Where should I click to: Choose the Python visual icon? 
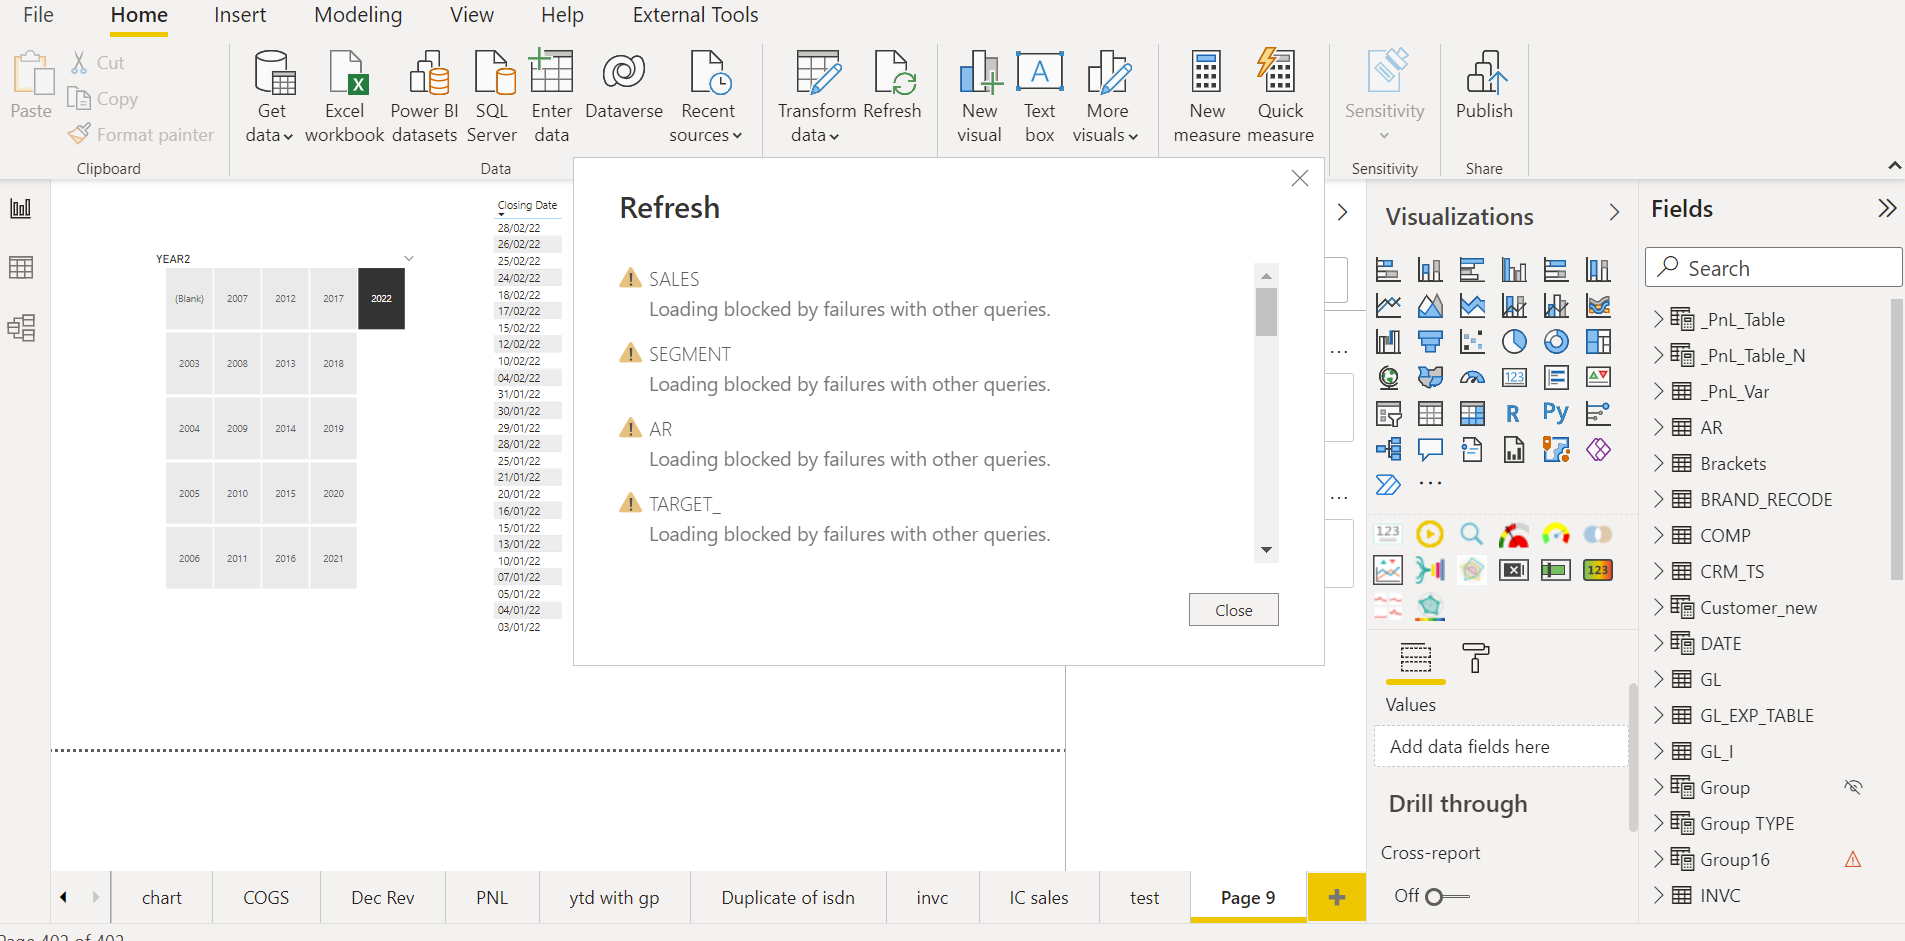[x=1556, y=413]
